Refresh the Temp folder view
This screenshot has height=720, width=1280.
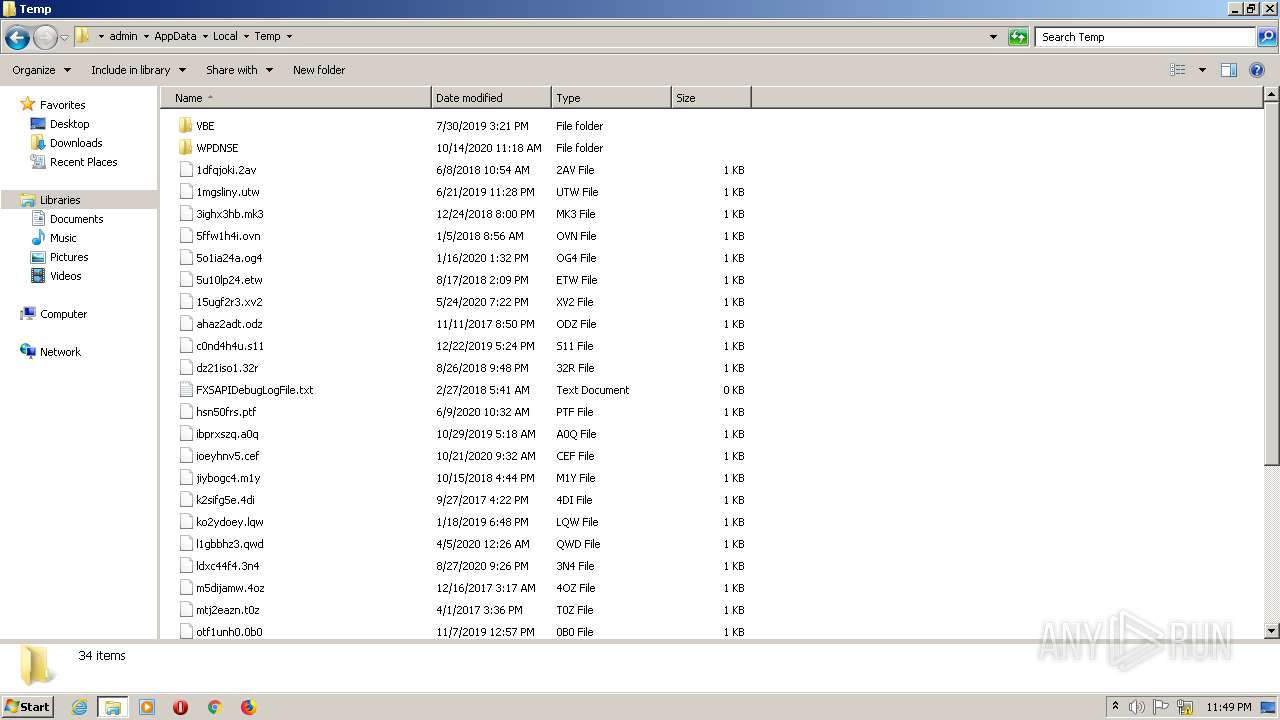coord(1018,37)
